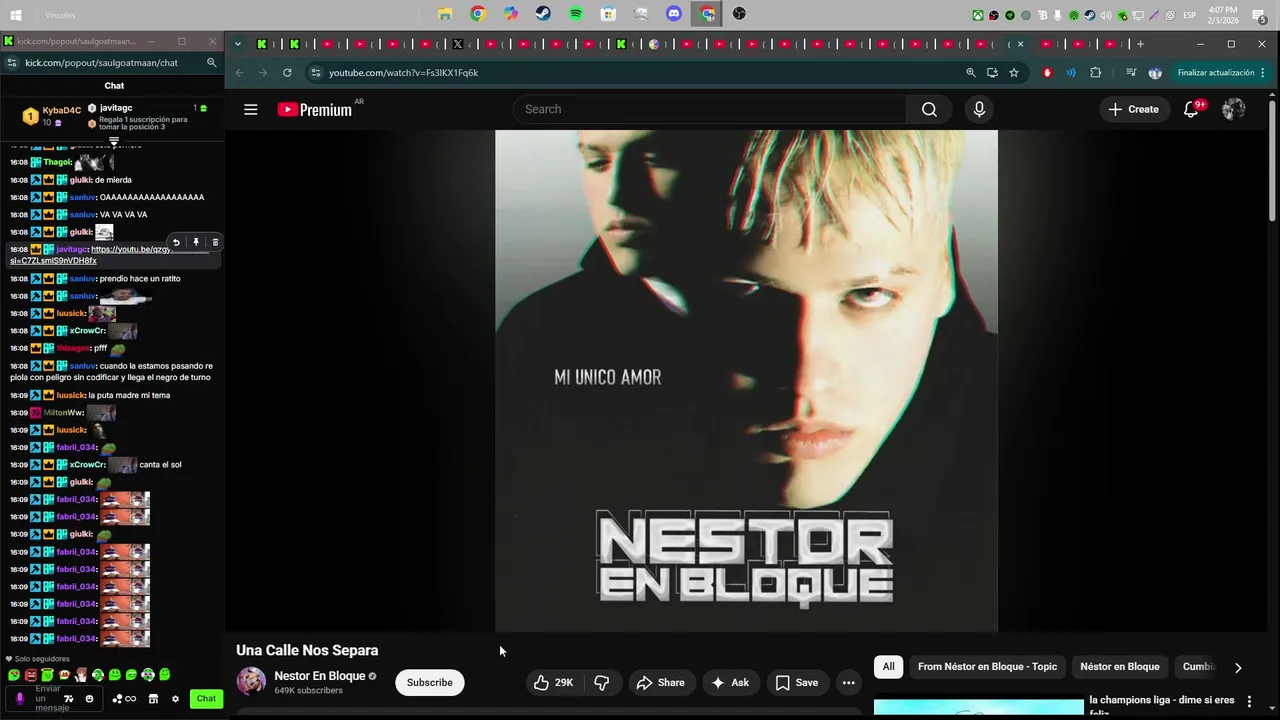The image size is (1280, 720).
Task: Click the YouTube page vertical scrollbar
Action: (1273, 160)
